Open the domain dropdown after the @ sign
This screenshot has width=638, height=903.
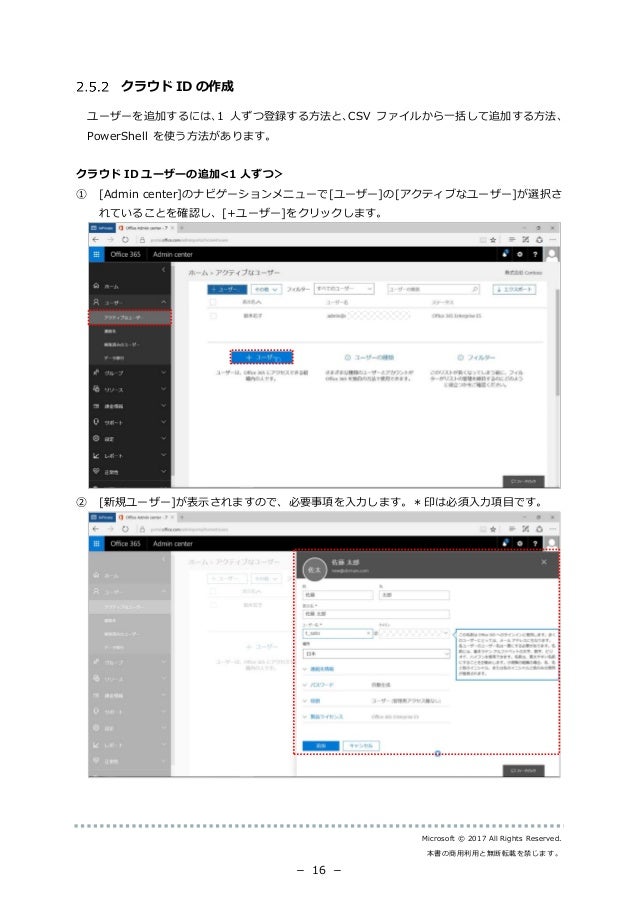point(414,633)
